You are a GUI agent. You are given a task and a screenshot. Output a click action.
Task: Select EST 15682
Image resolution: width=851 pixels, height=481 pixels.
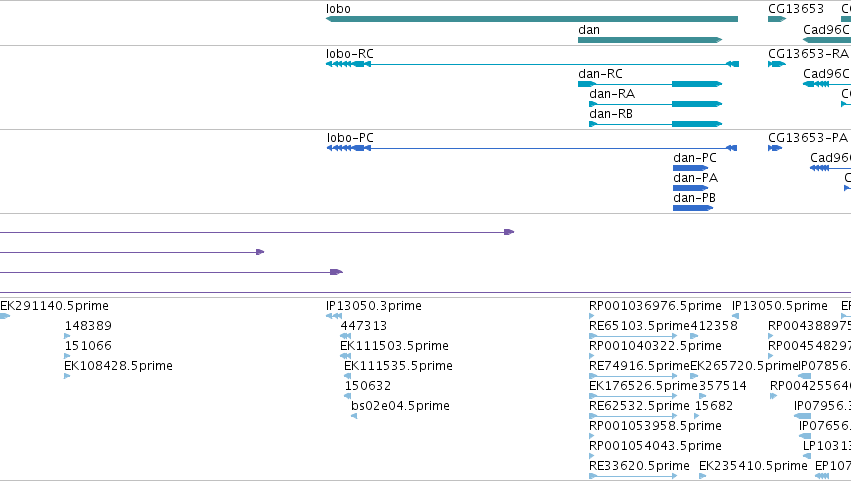click(714, 406)
